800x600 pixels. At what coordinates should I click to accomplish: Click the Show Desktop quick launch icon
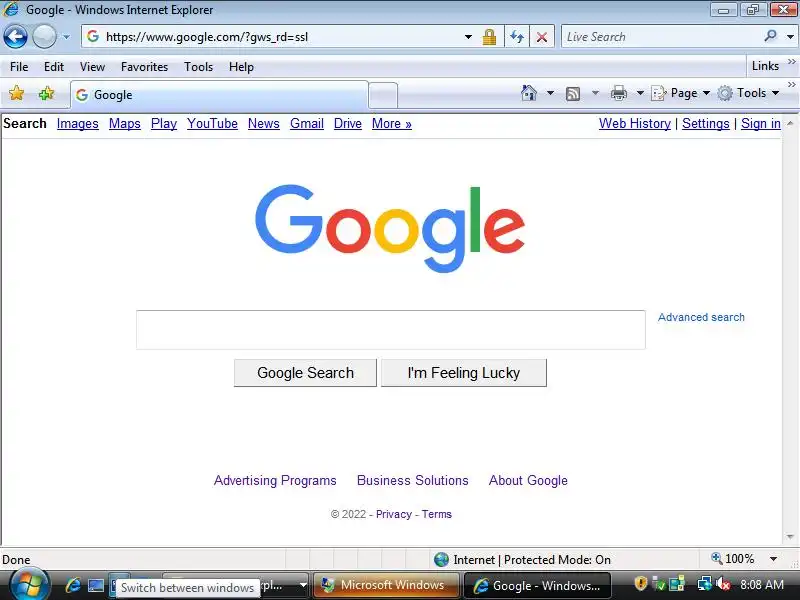(x=96, y=585)
